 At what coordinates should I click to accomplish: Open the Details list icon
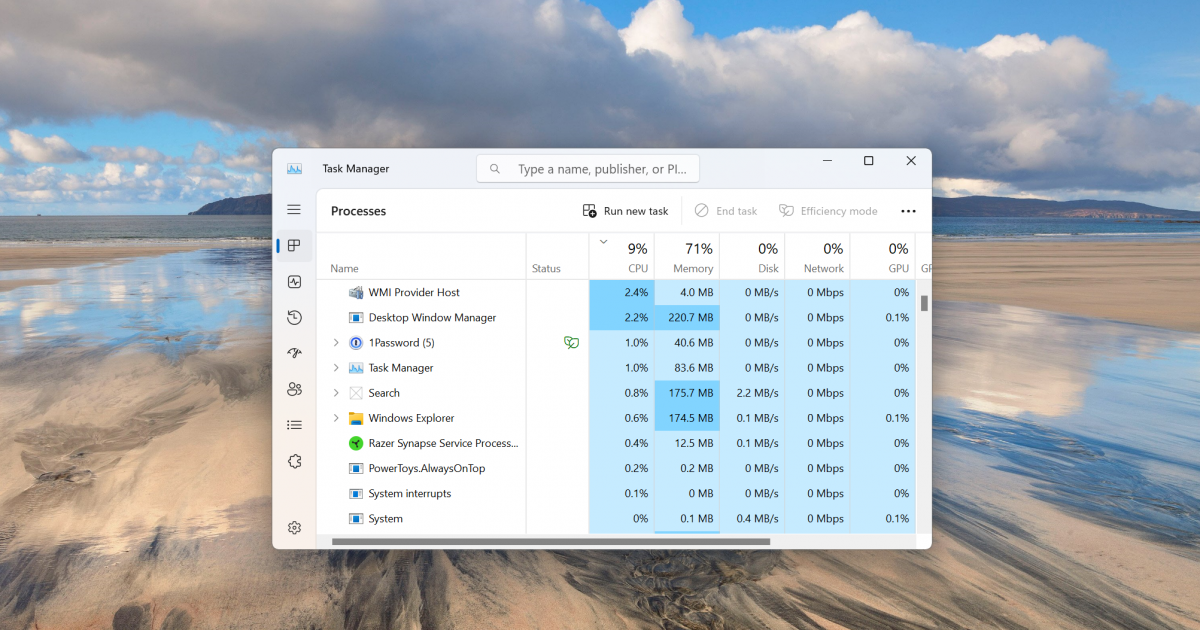click(x=293, y=424)
